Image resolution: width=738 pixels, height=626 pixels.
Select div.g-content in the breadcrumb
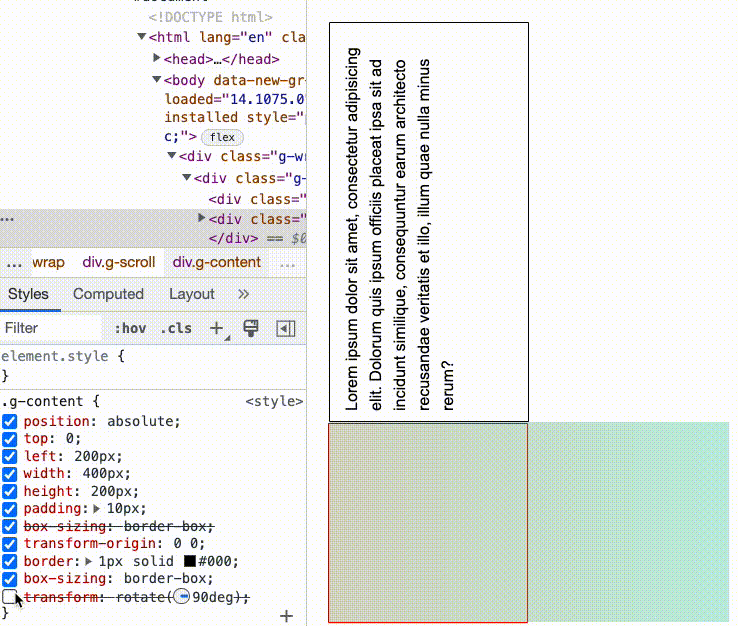(217, 262)
